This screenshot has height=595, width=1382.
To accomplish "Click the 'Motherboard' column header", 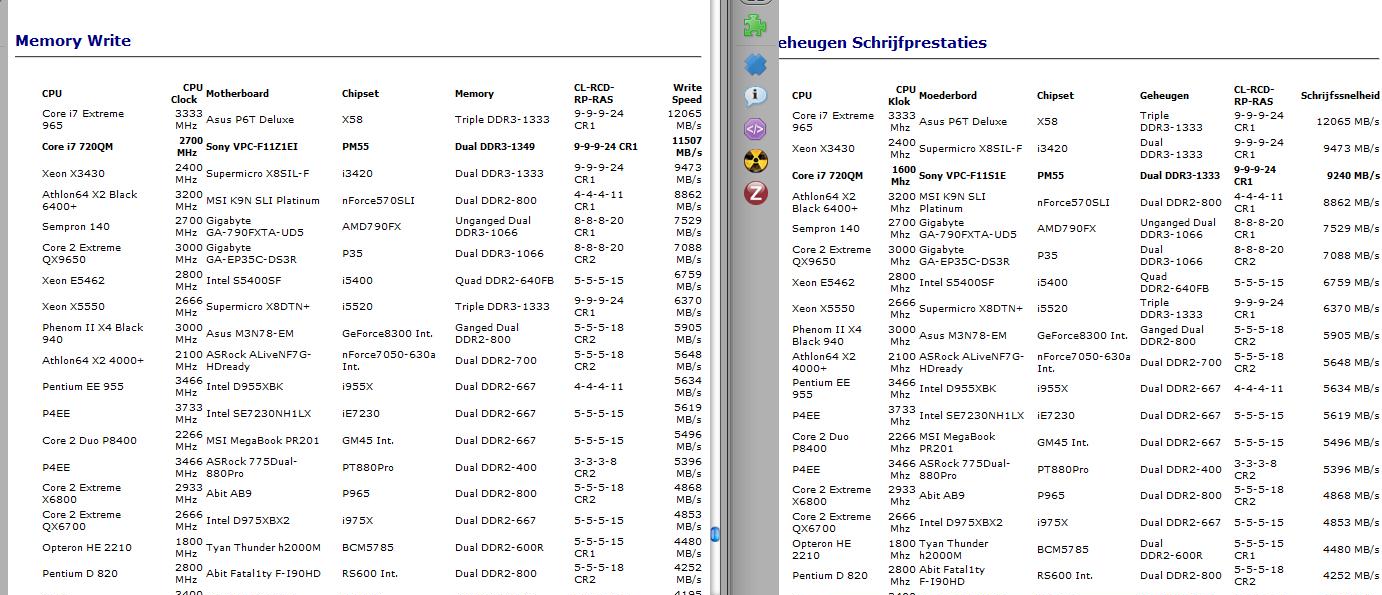I will tap(237, 93).
